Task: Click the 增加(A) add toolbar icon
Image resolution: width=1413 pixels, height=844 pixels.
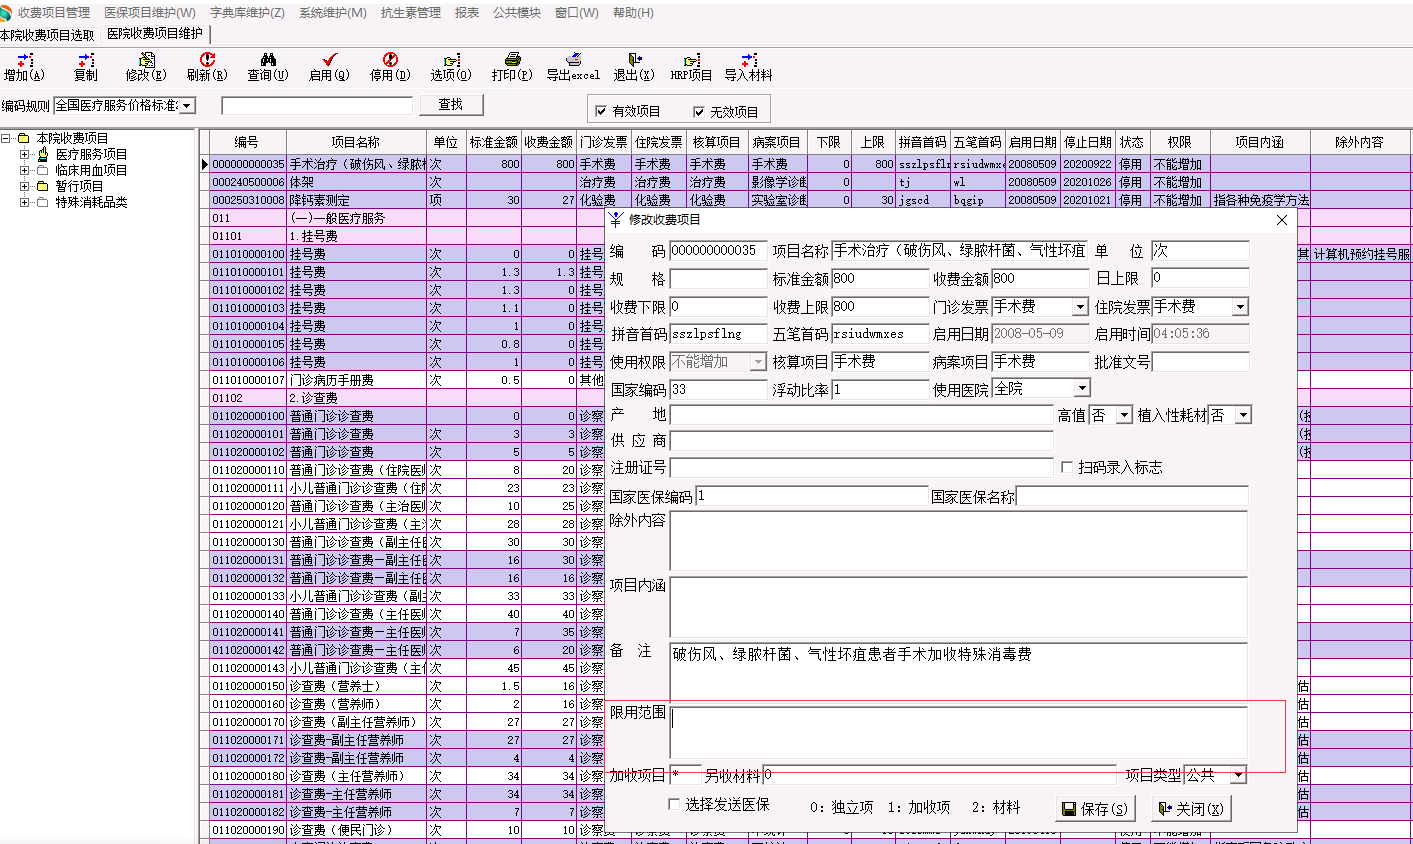Action: click(x=24, y=67)
